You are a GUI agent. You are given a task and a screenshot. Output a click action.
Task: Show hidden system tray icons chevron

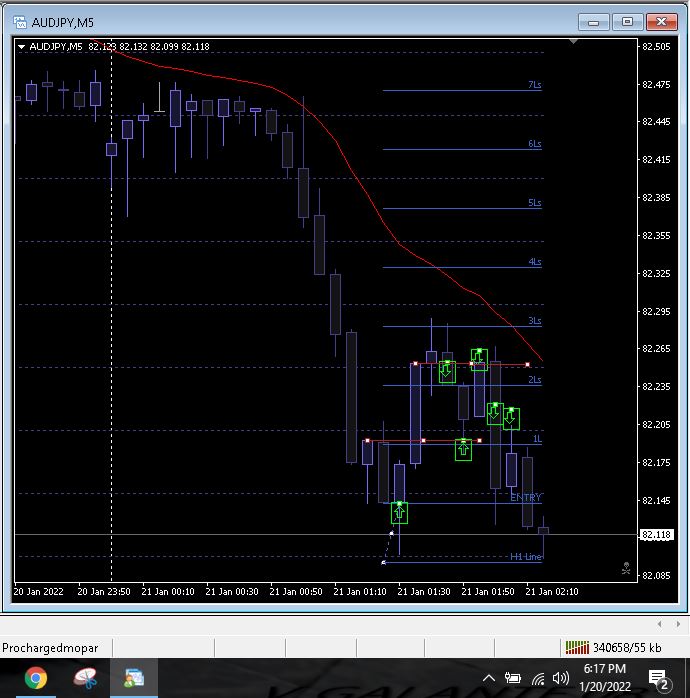[489, 678]
